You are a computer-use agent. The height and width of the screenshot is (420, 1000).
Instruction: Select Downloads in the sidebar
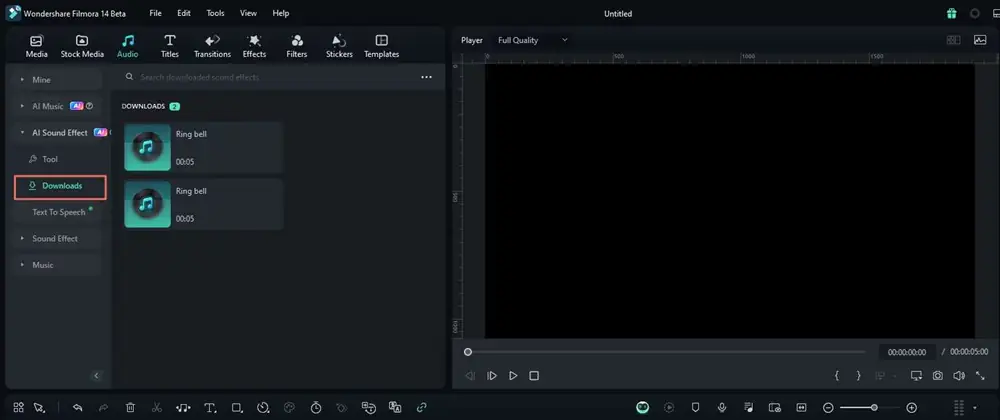coord(60,186)
